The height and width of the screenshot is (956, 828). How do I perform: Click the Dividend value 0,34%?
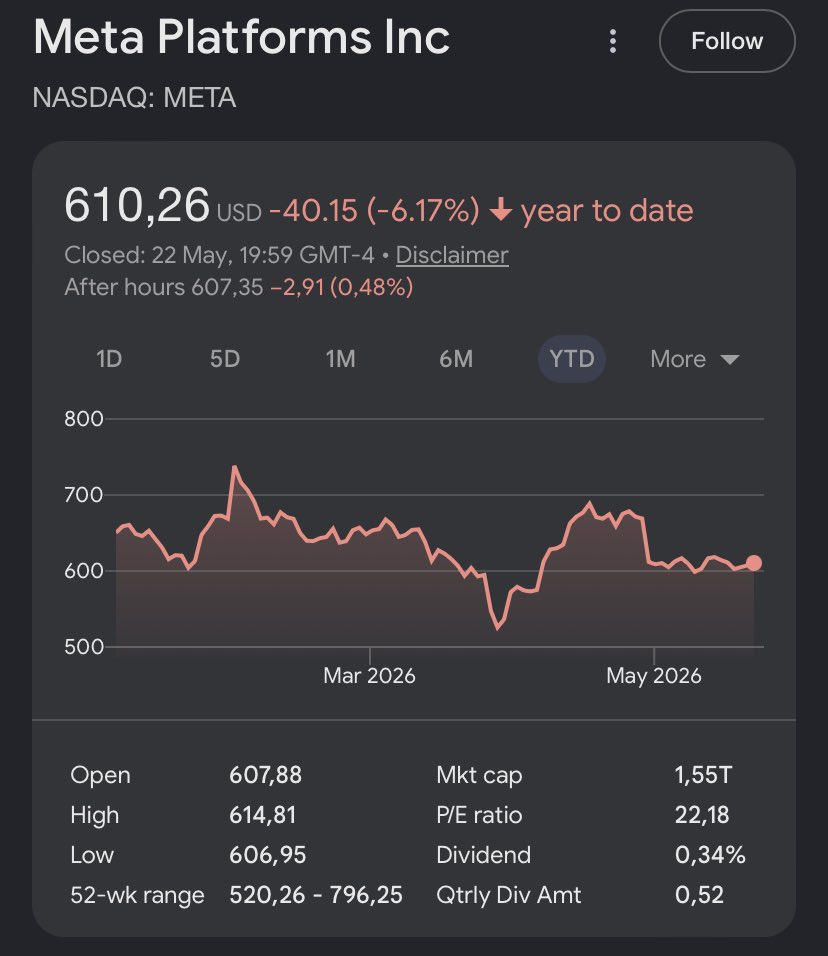710,855
